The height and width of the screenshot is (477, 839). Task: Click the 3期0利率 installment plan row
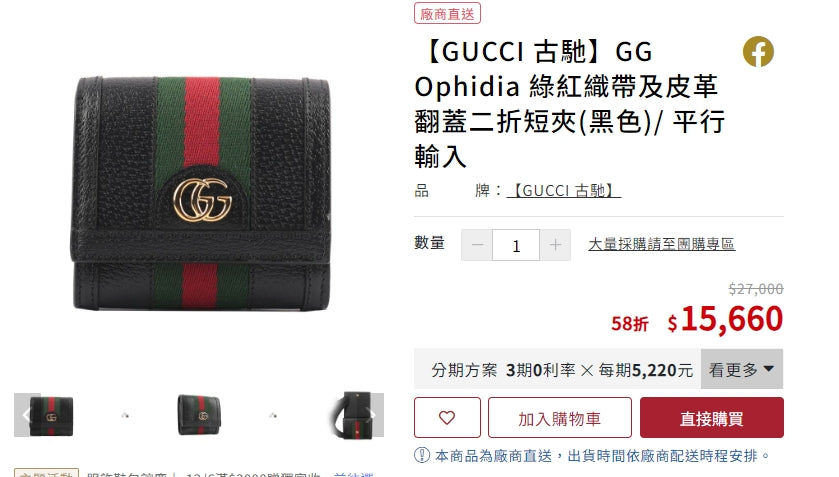(558, 369)
